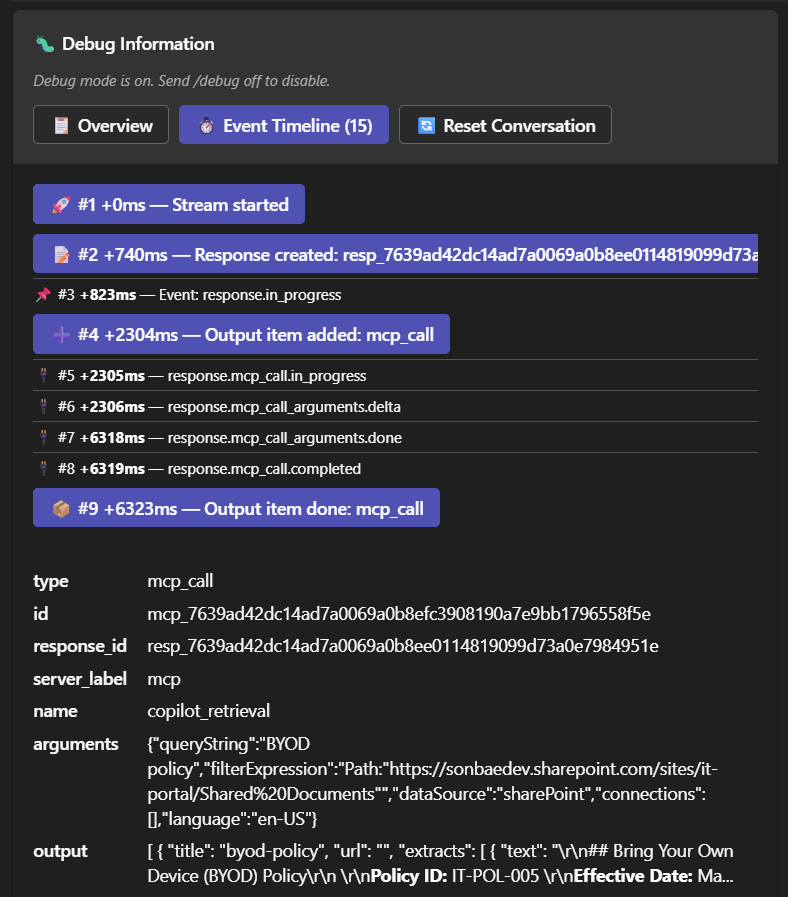Click the rocket icon on Stream started
Screen dimensions: 788x897
59,205
